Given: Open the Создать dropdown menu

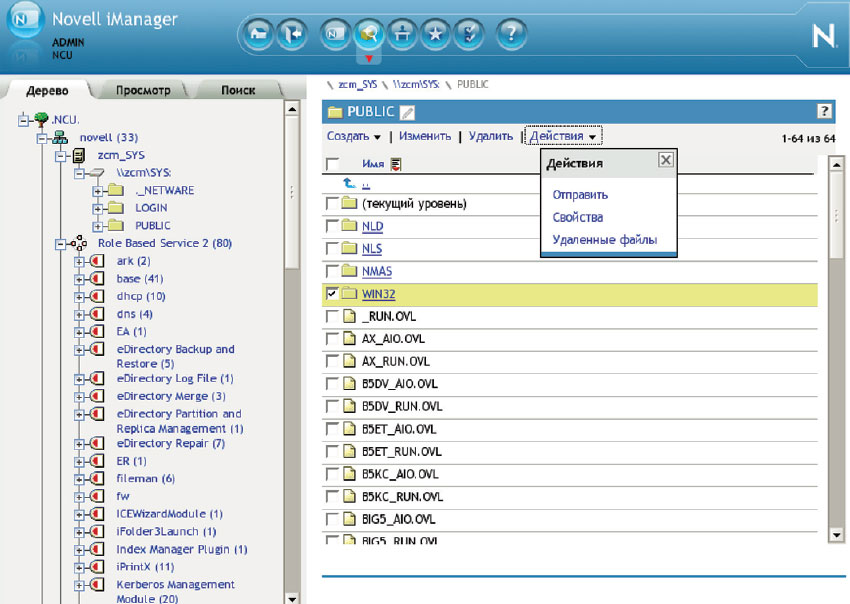Looking at the screenshot, I should point(353,136).
